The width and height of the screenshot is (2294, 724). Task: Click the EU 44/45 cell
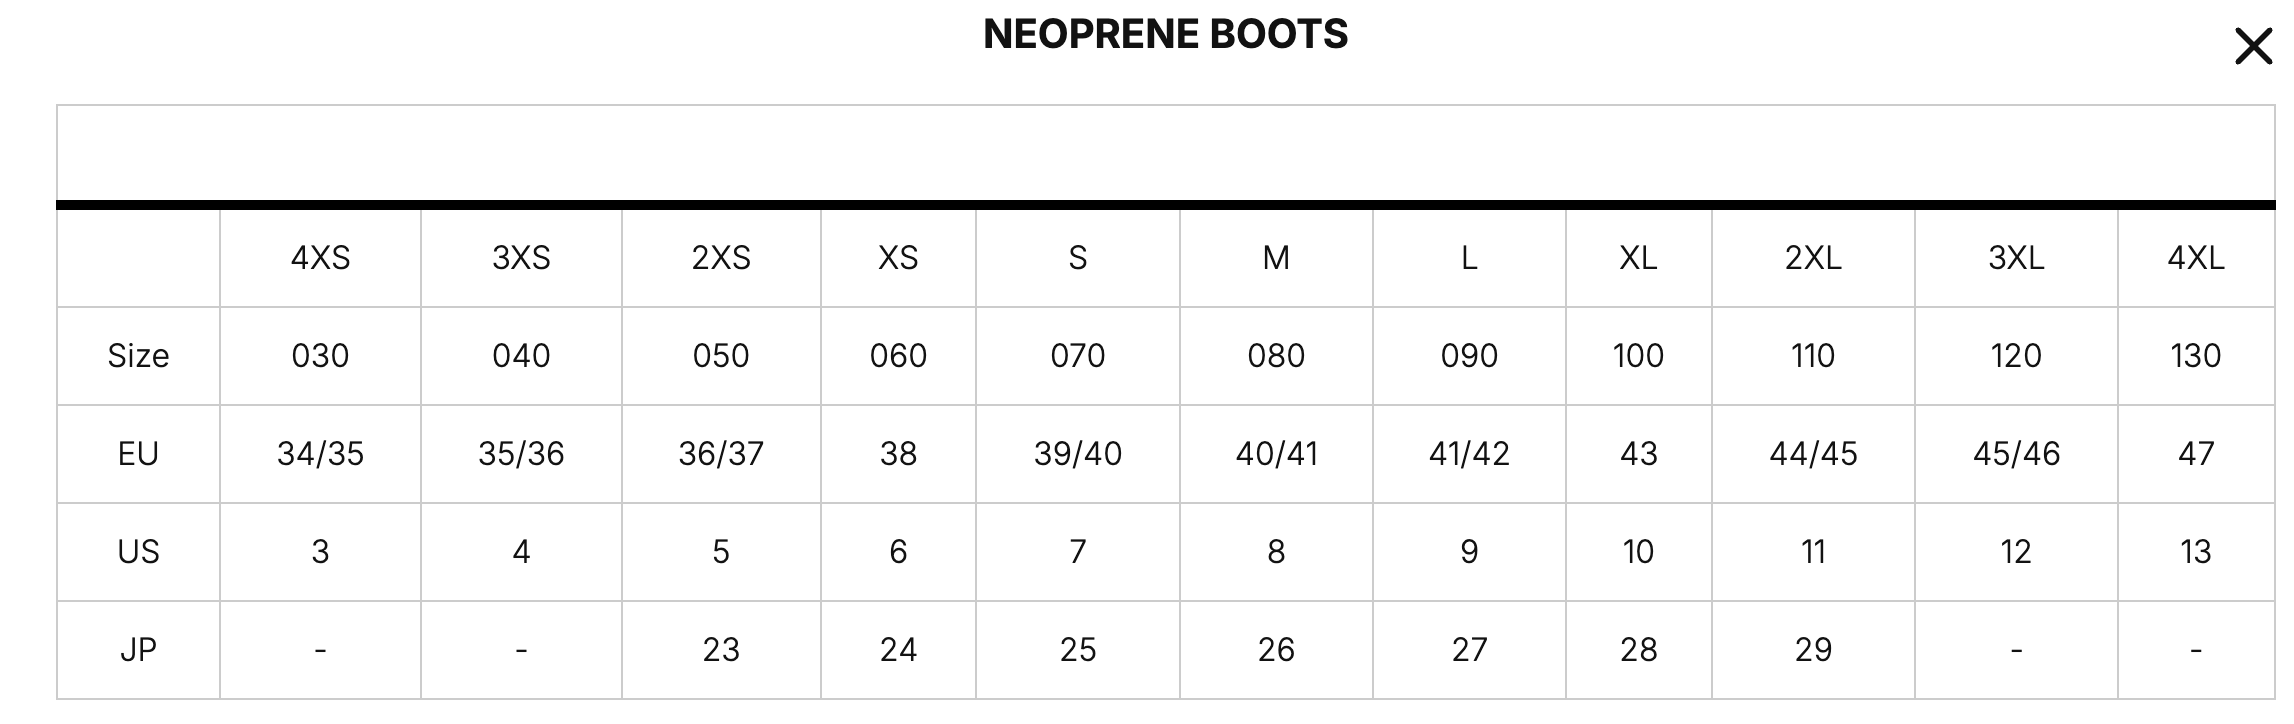coord(1813,454)
